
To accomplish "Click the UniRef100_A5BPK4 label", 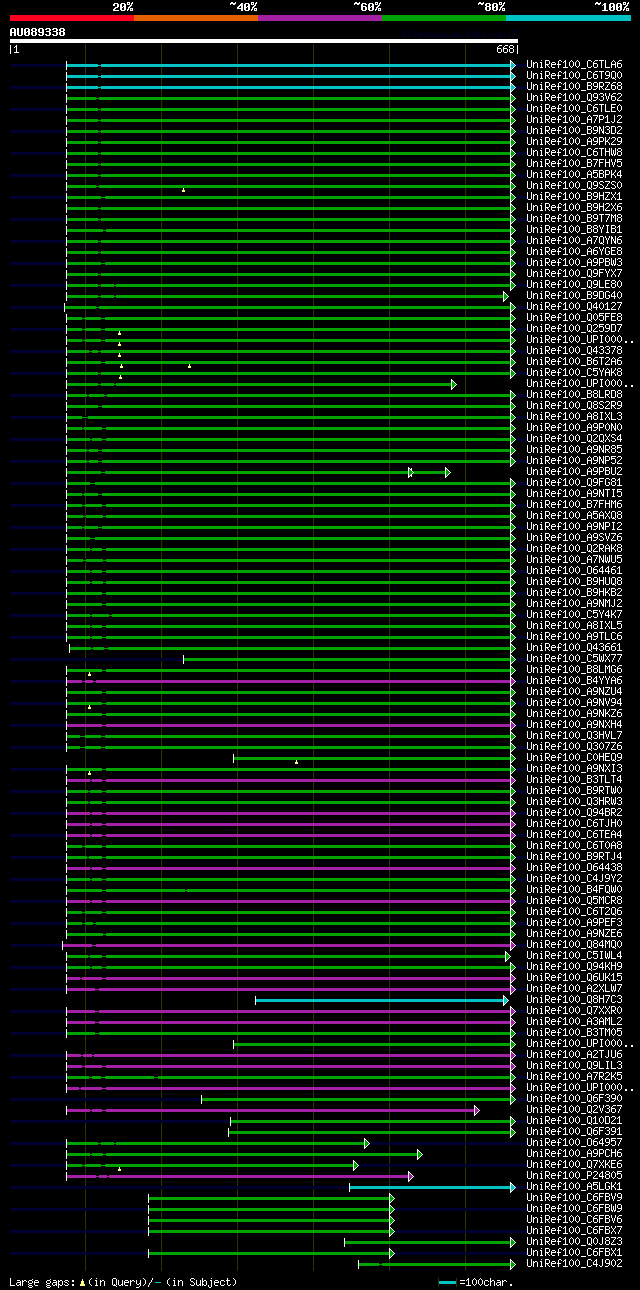I will (574, 174).
